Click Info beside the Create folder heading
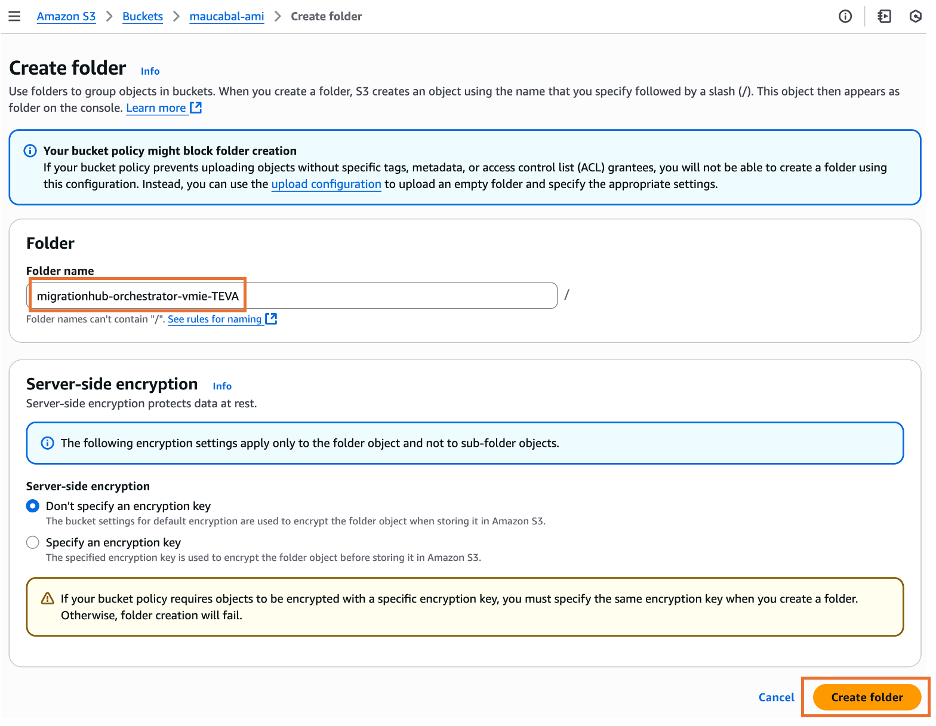This screenshot has height=726, width=936. pos(150,71)
